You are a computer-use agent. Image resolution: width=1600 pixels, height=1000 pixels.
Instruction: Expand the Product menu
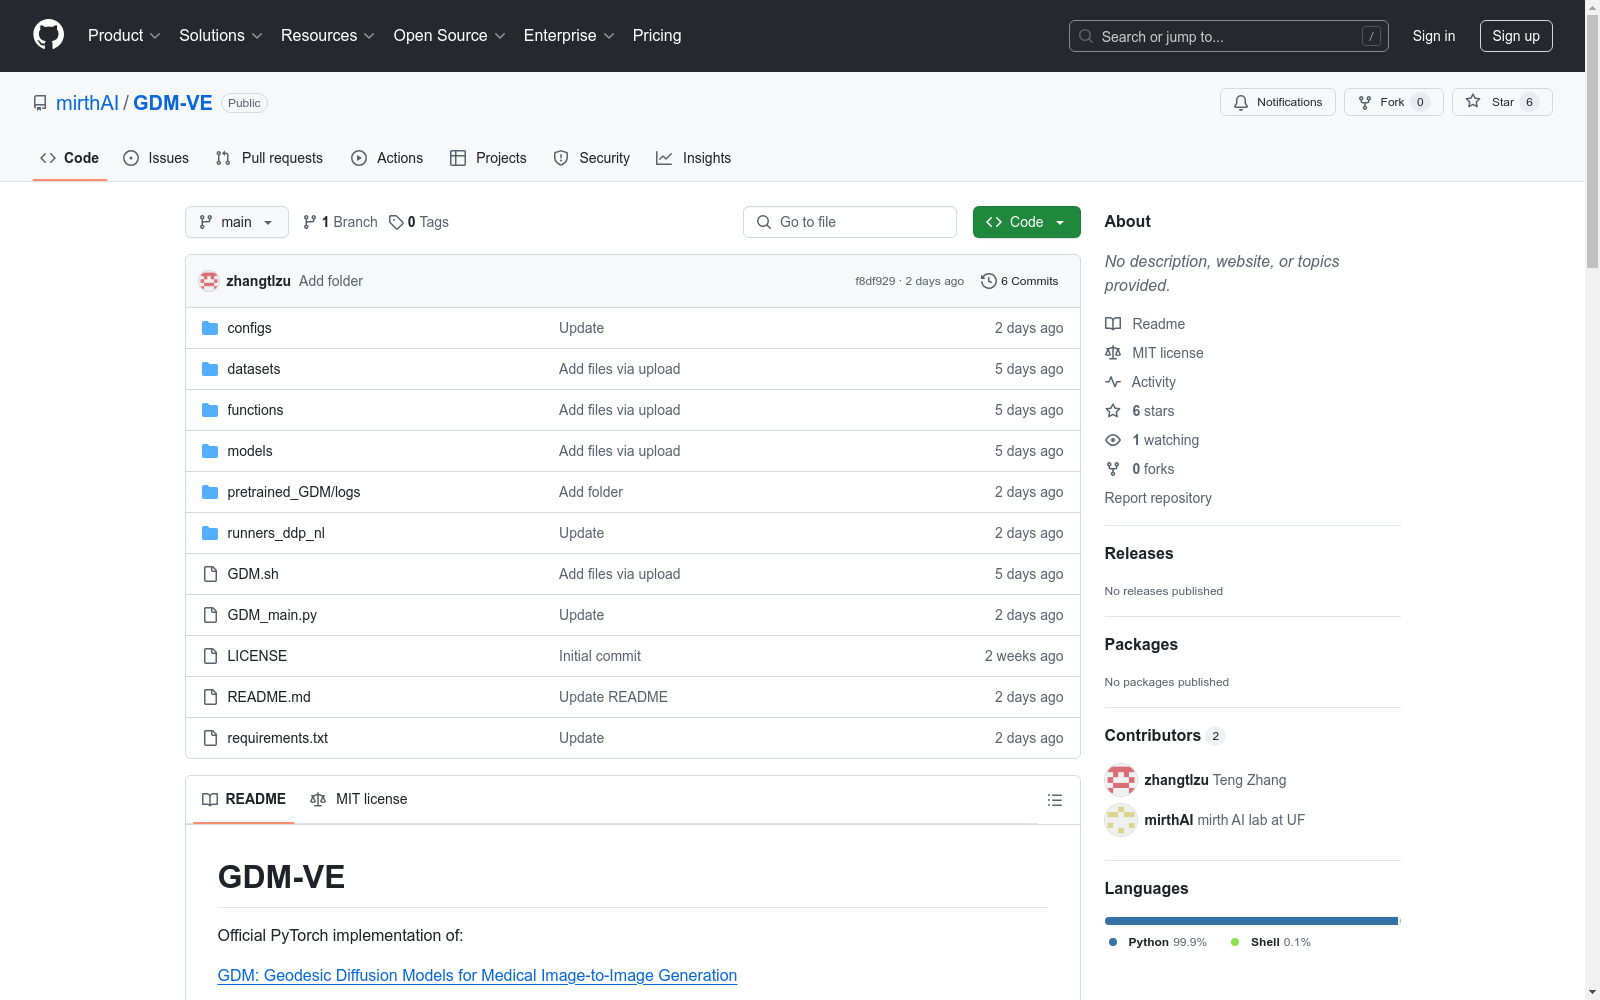124,36
